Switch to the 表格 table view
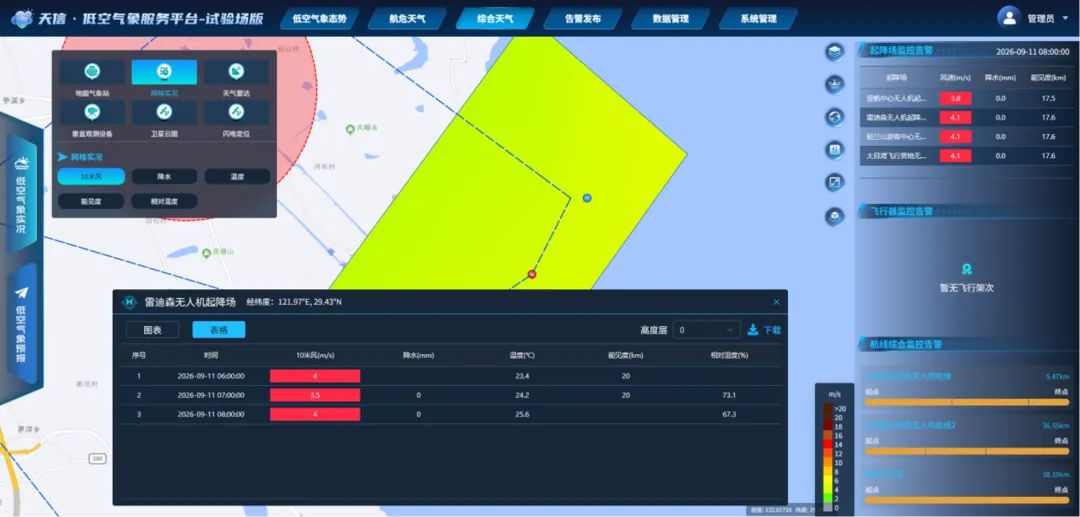The image size is (1080, 517). [219, 330]
